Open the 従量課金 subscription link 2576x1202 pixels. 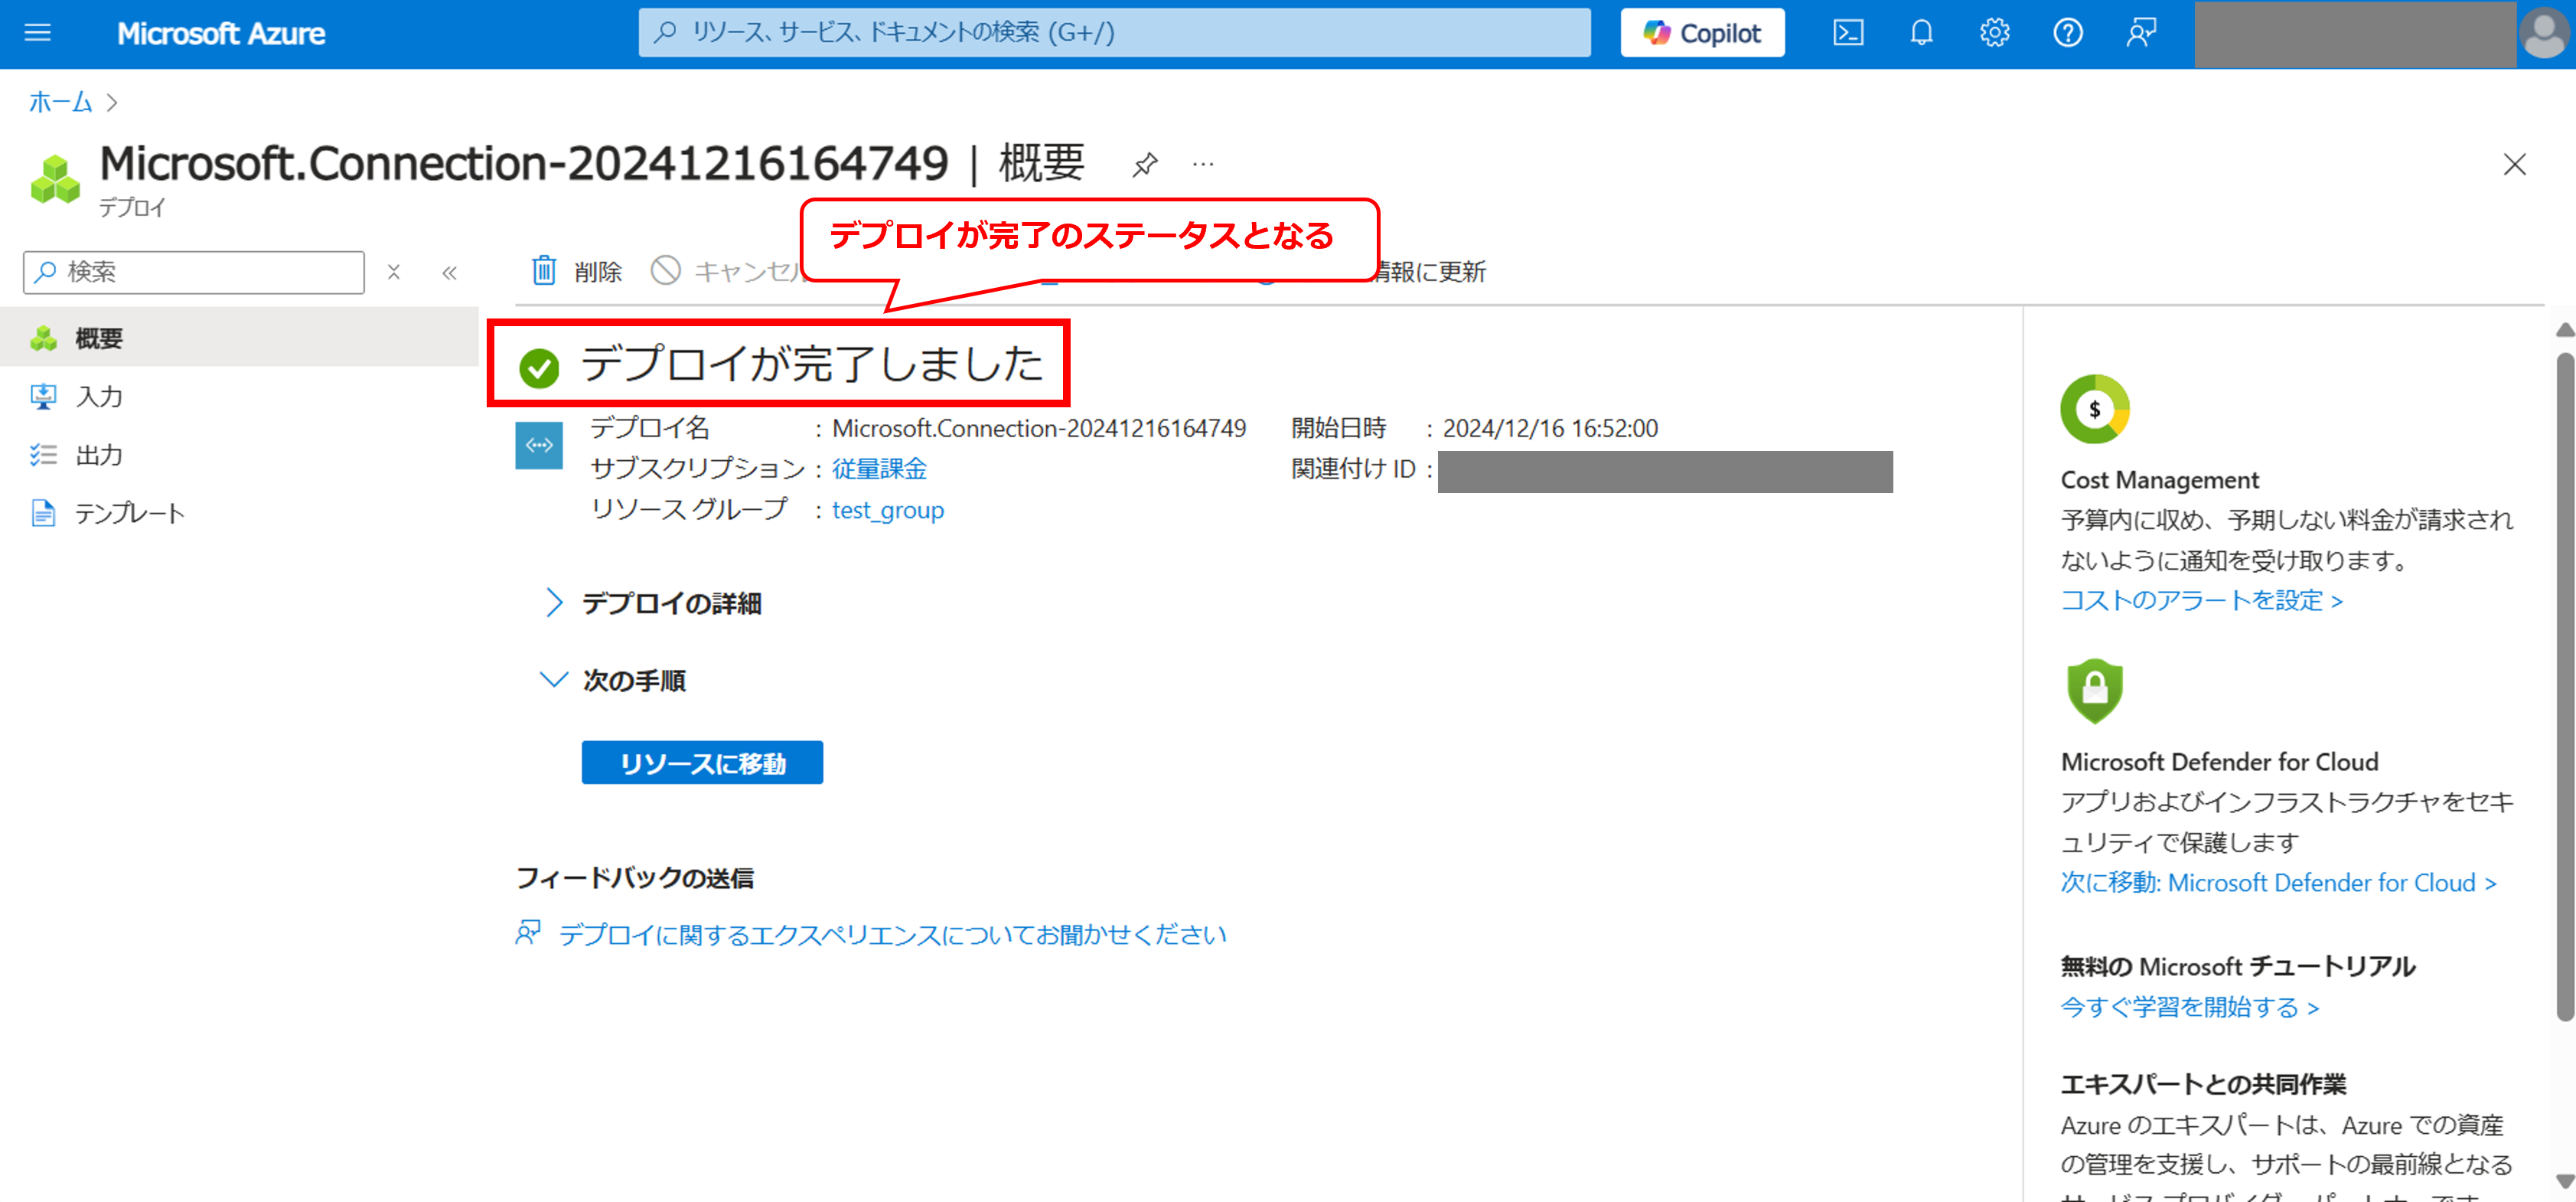[879, 469]
